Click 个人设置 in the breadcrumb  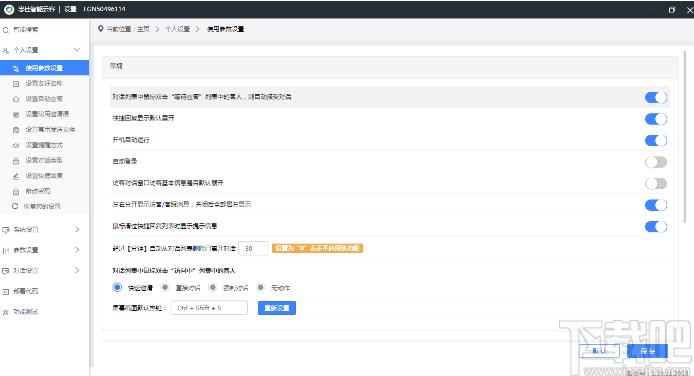[x=177, y=29]
